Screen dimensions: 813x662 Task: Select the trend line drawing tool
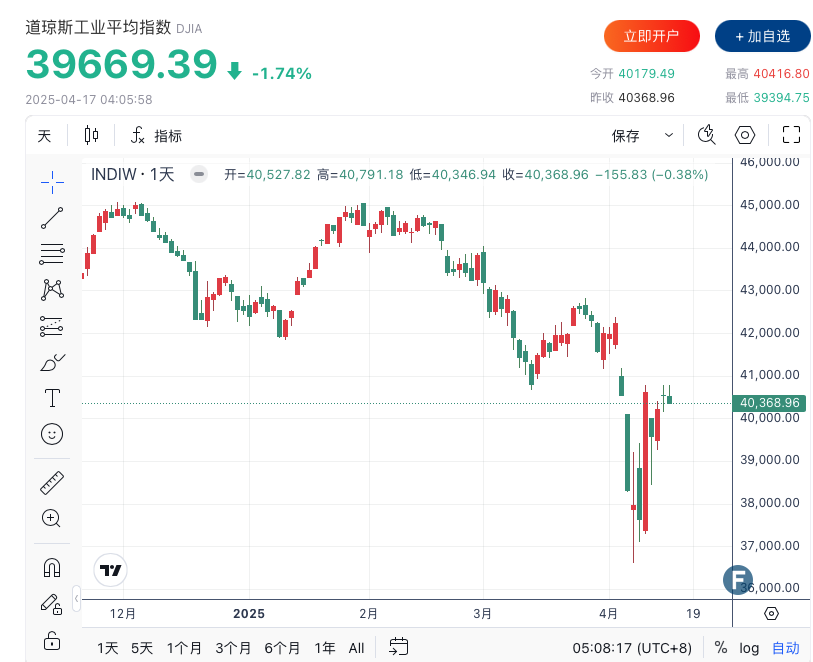(x=52, y=217)
